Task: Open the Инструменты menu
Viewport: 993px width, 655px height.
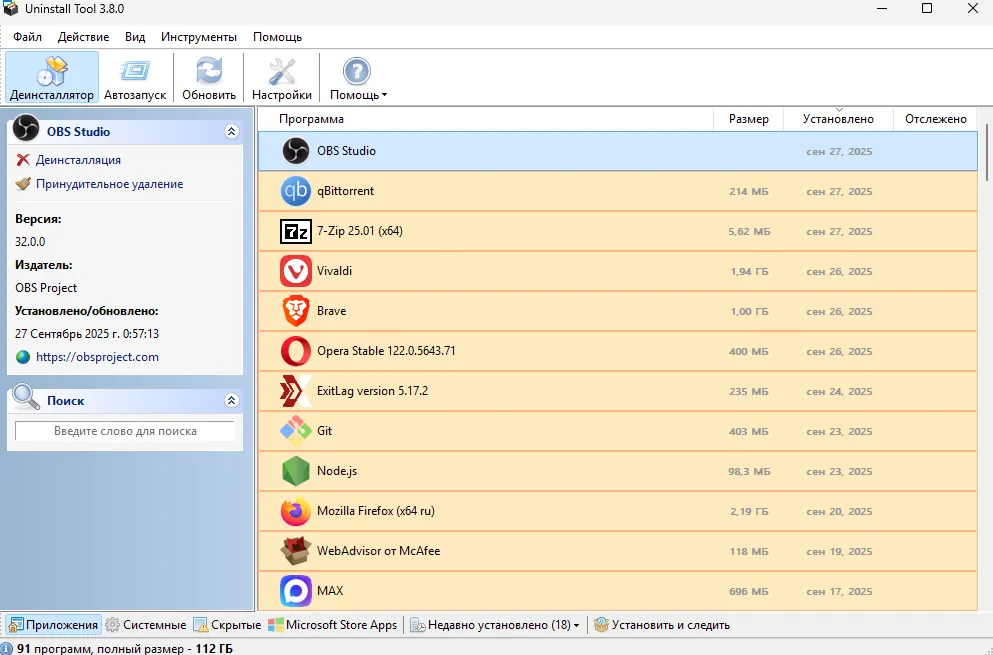Action: 199,37
